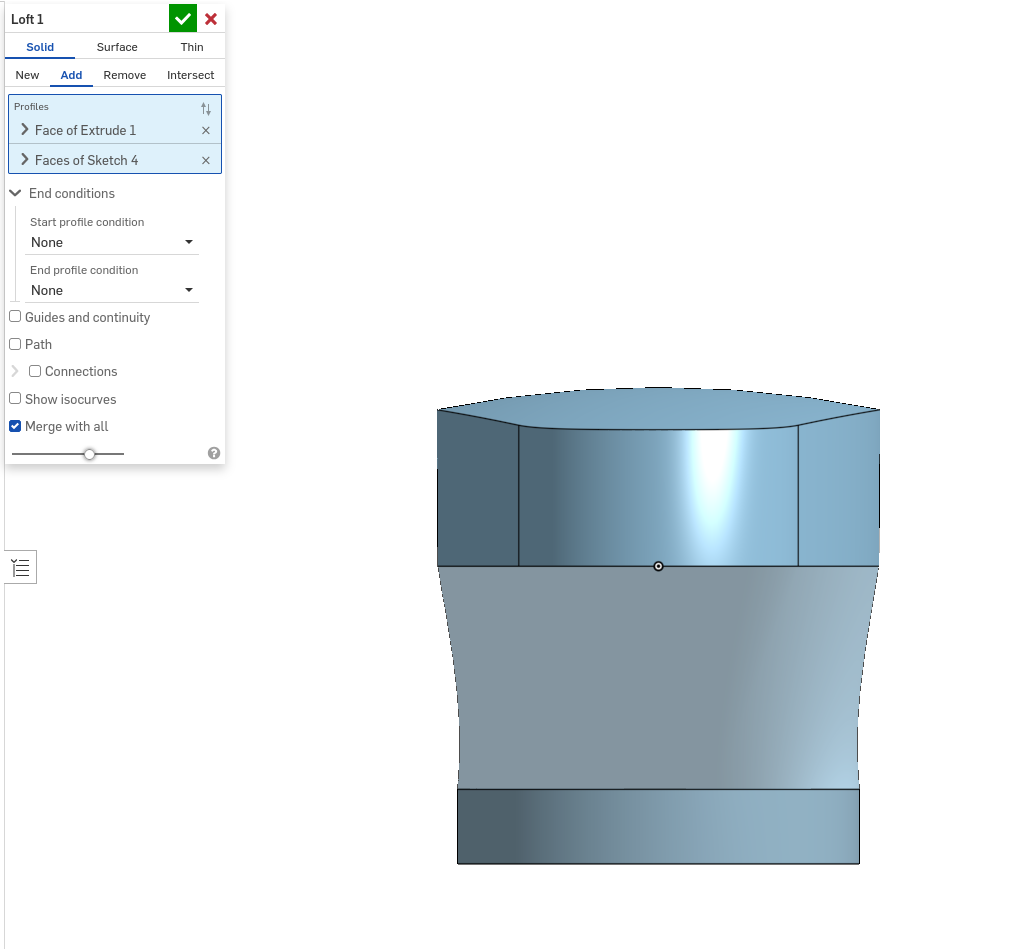This screenshot has width=1035, height=949.
Task: Click the "Start profile condition" label
Action: tap(87, 222)
